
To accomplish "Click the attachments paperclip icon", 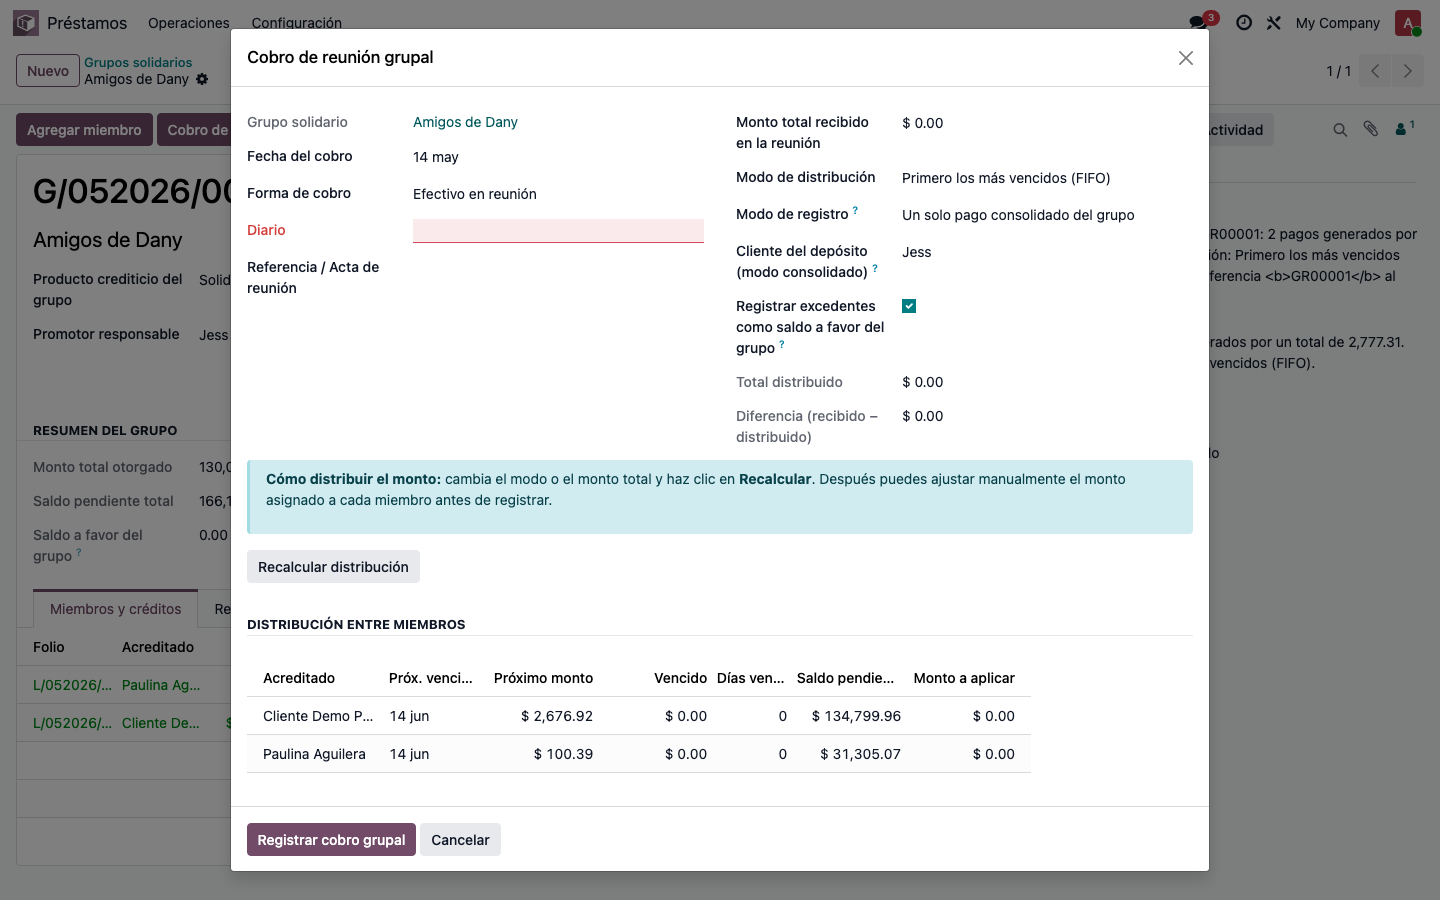I will [x=1371, y=129].
